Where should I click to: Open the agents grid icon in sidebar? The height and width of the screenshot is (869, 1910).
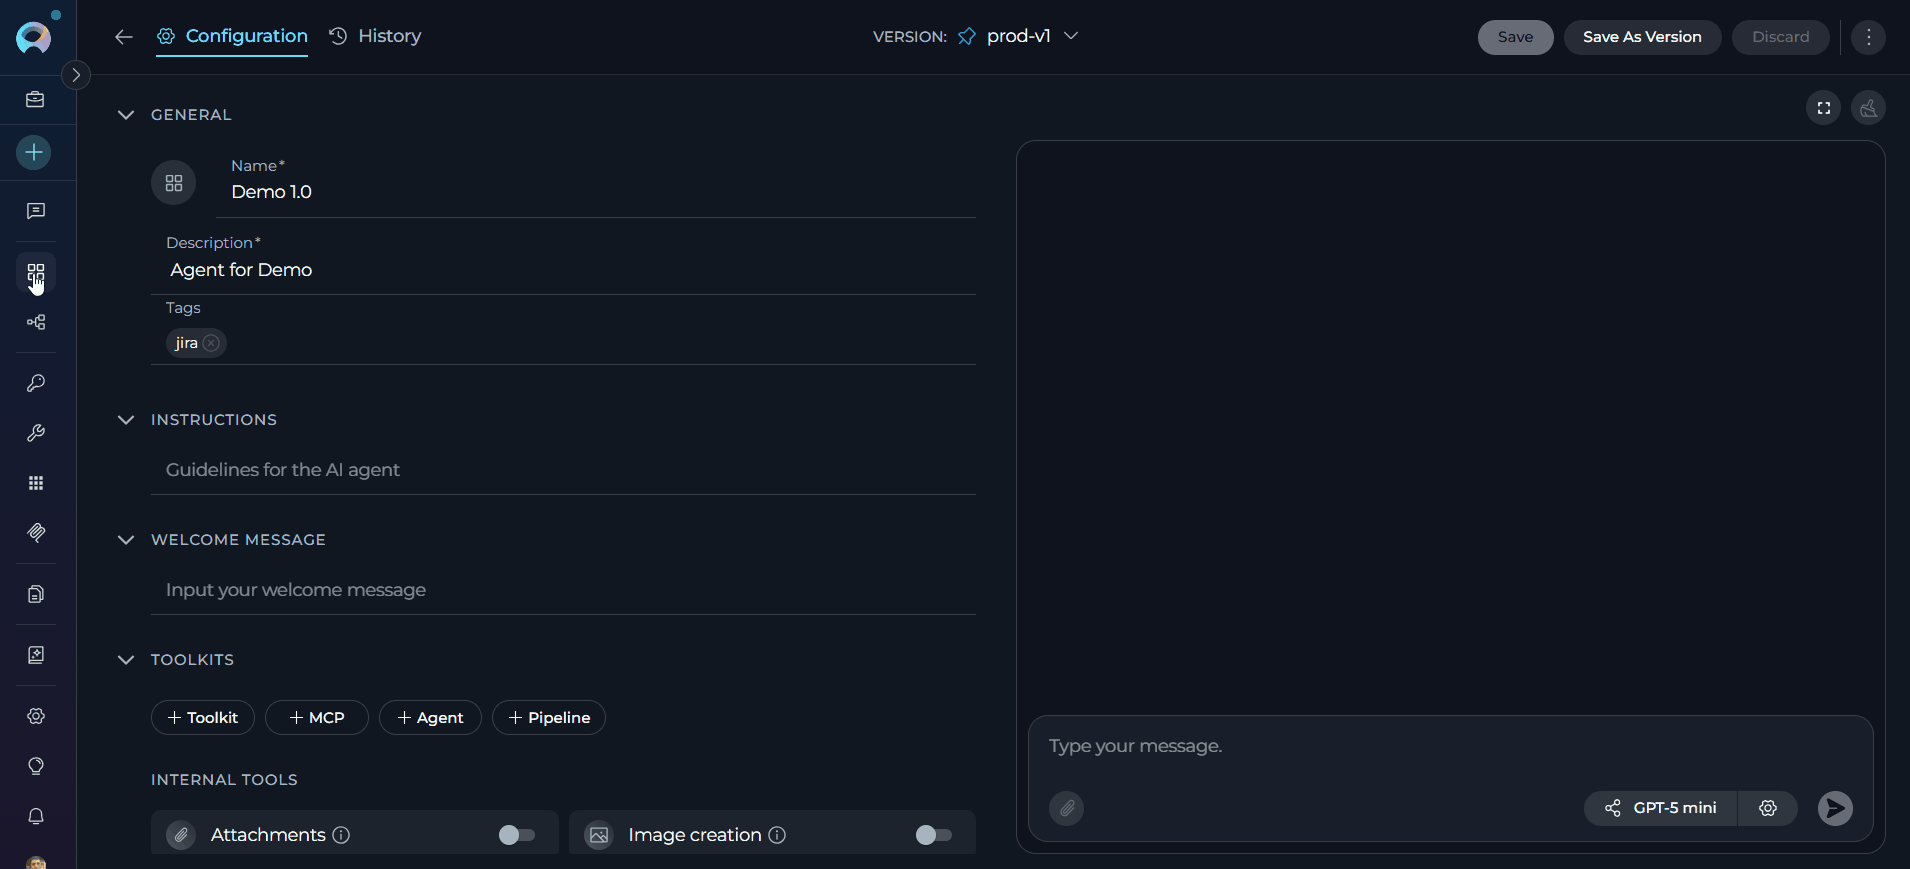point(36,273)
